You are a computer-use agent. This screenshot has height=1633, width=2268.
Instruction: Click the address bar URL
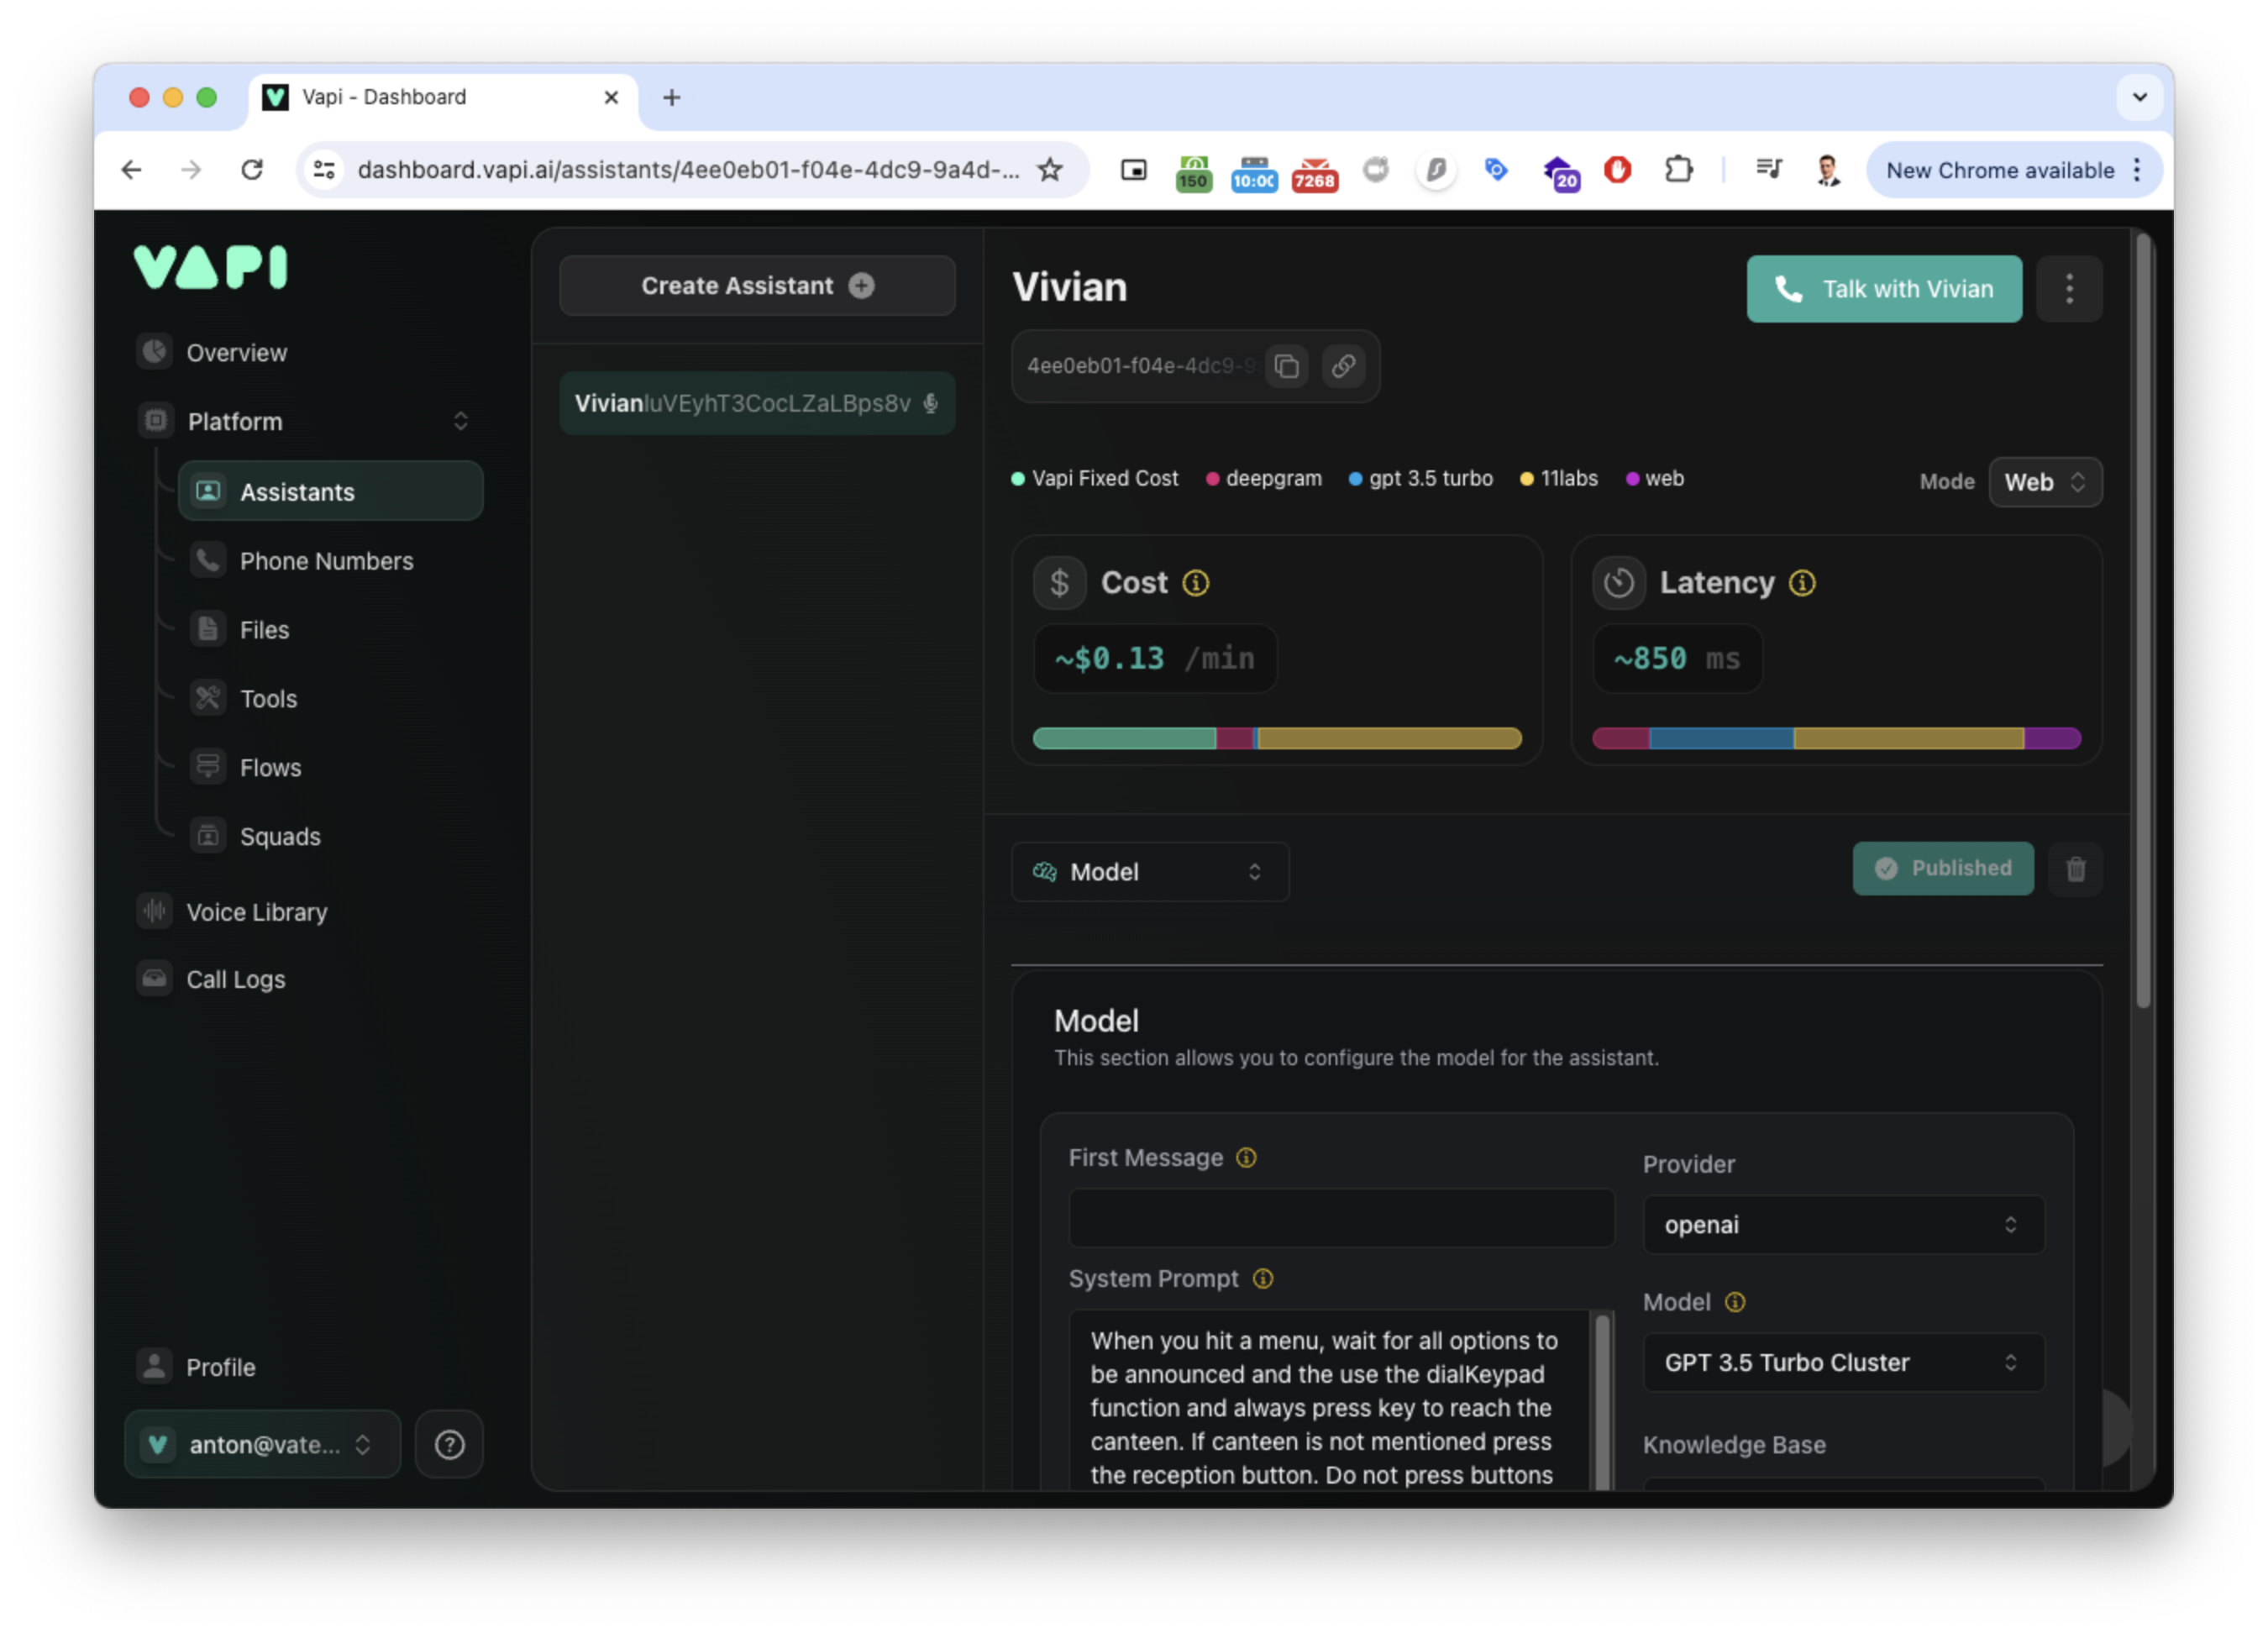click(x=688, y=170)
